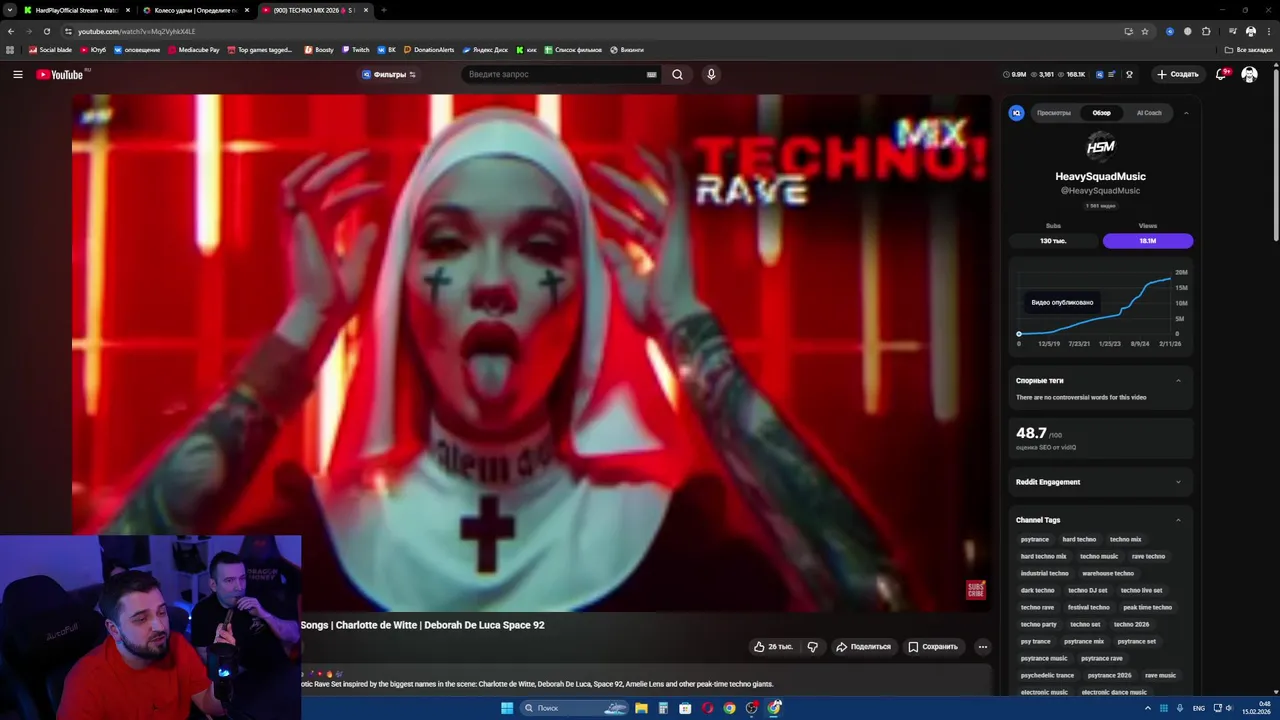The width and height of the screenshot is (1280, 720).
Task: Like the video with 26 тыс. thumbs up
Action: [773, 647]
